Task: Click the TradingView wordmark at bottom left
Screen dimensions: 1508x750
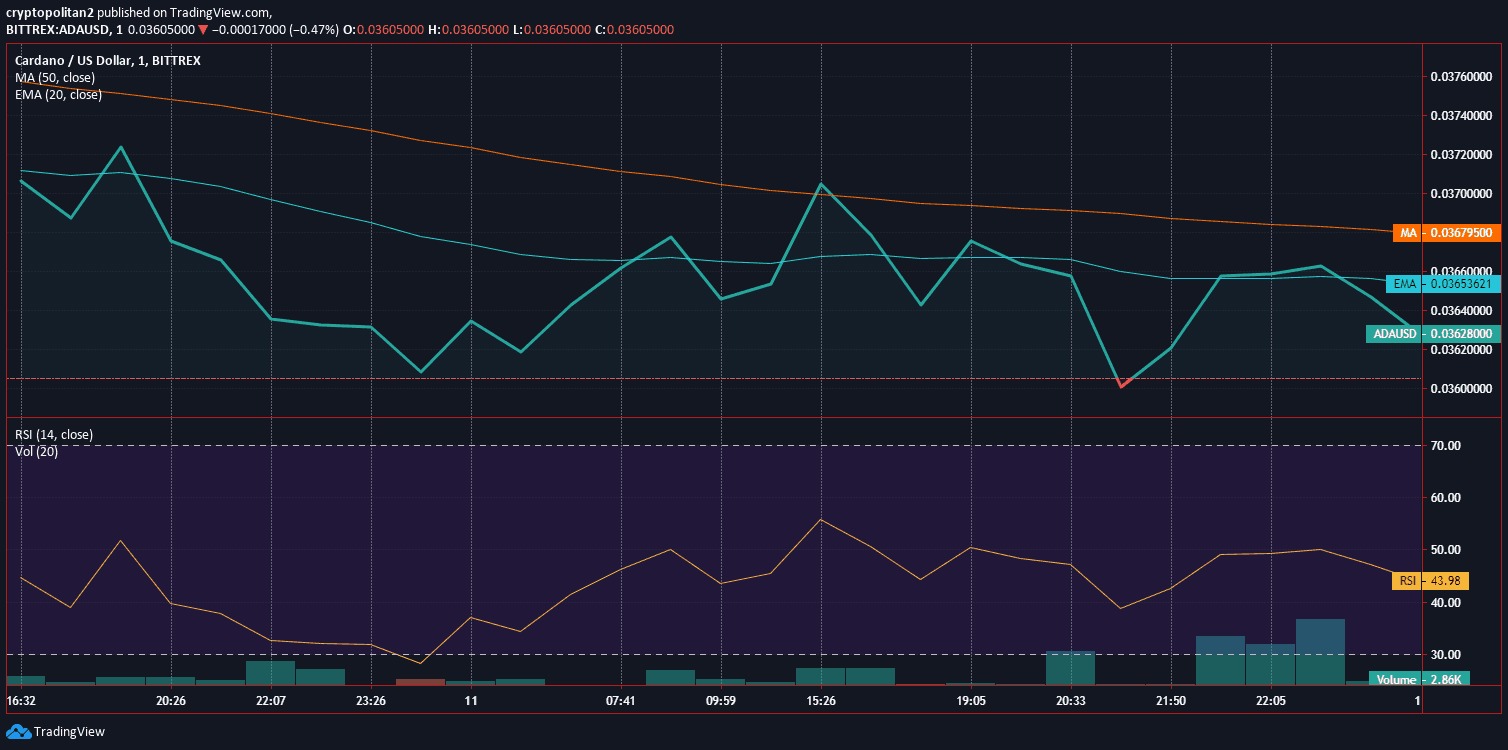Action: (x=70, y=731)
